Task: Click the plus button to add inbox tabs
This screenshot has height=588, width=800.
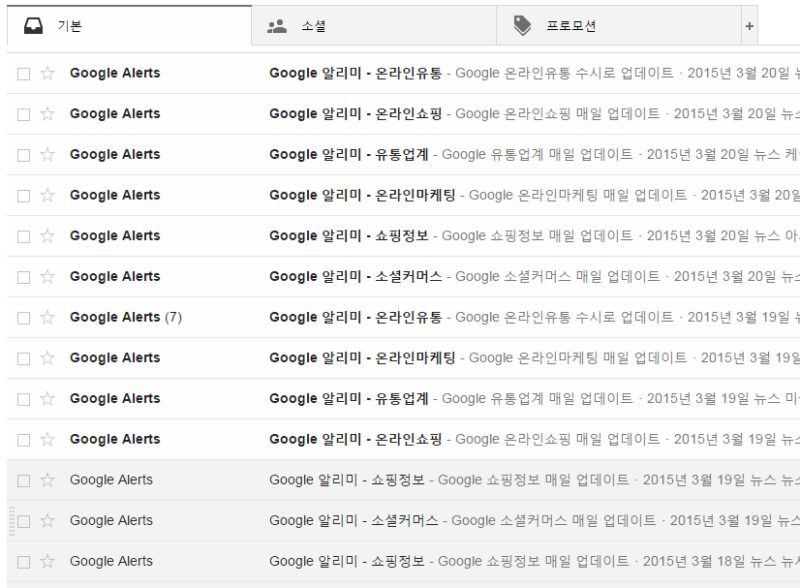Action: pyautogui.click(x=749, y=27)
